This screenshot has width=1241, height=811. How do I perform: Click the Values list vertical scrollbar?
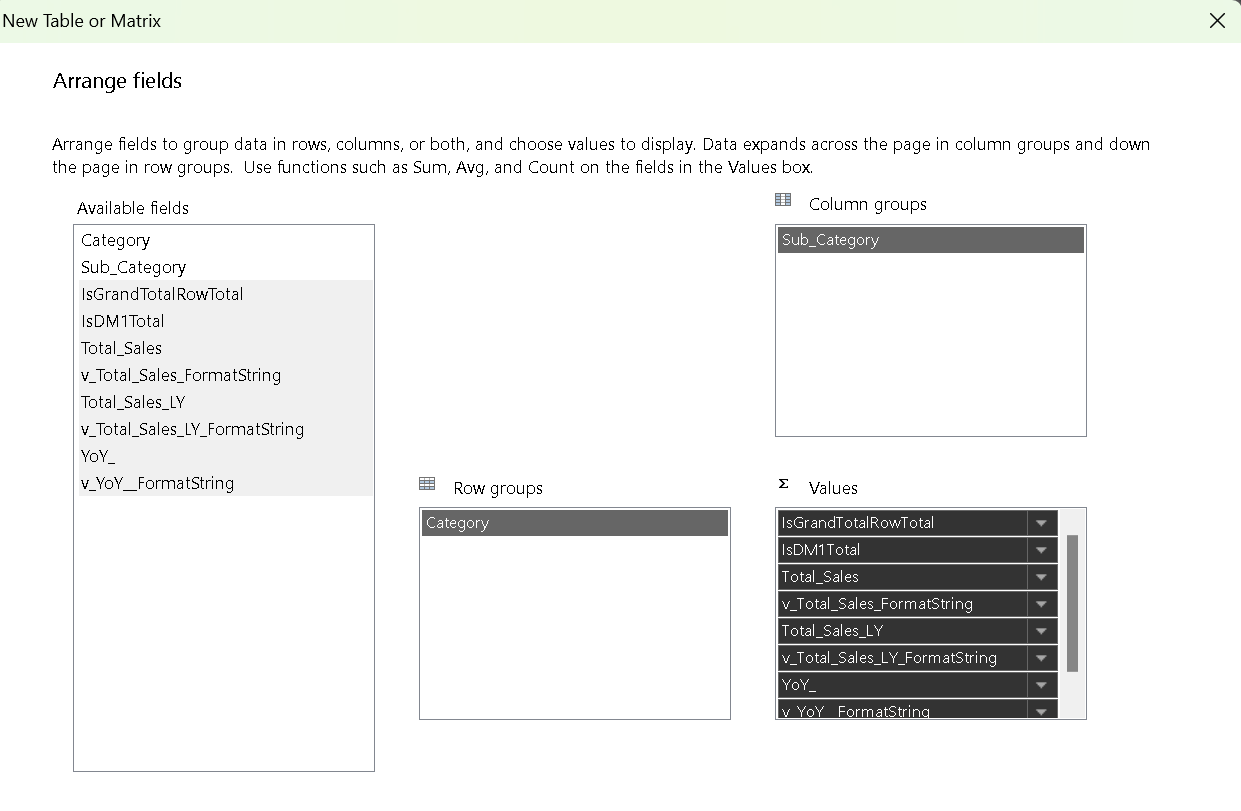1072,603
